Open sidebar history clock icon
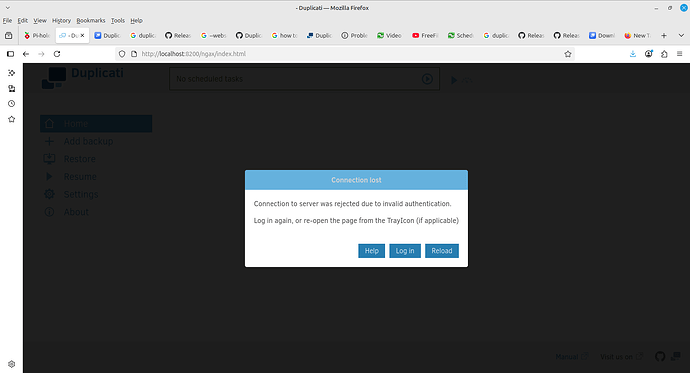This screenshot has height=373, width=690. pos(11,104)
